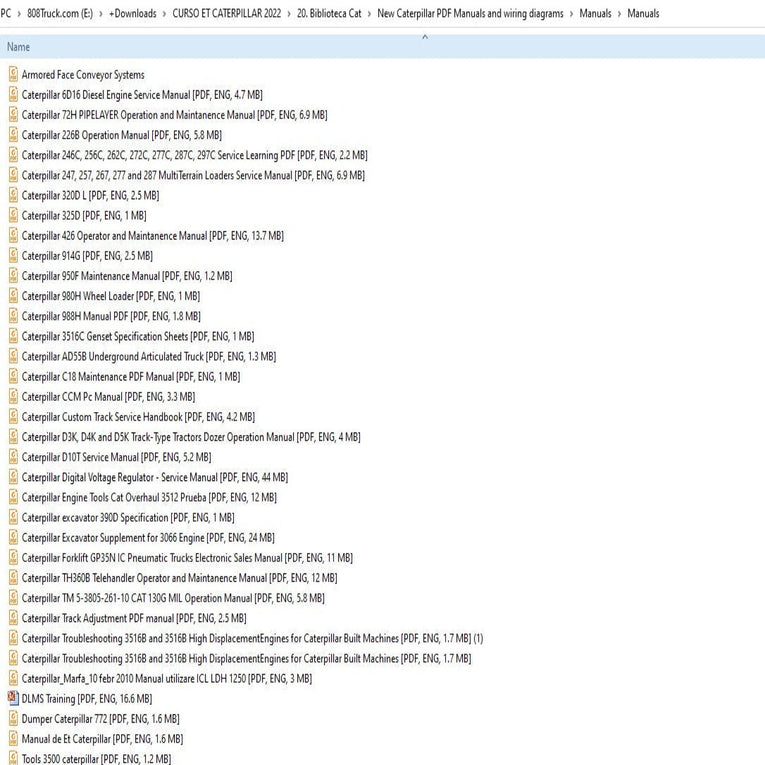Open the chevron dropdown after CURSO ET CATERPILLAR 2022
Image resolution: width=765 pixels, height=765 pixels.
click(289, 14)
